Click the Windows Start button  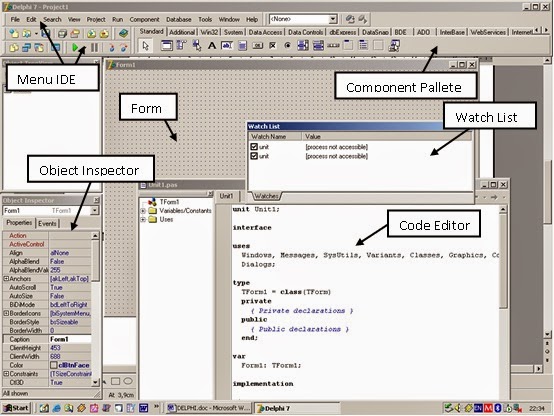17,408
